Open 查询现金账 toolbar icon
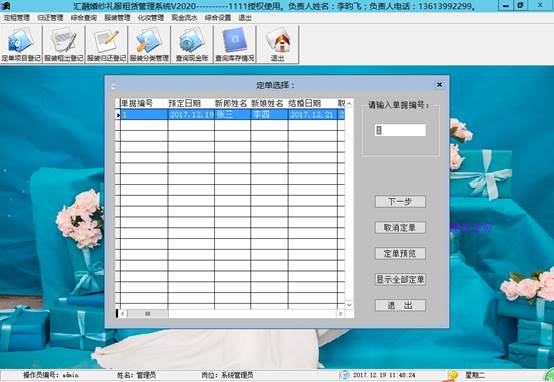This screenshot has height=382, width=554. pyautogui.click(x=192, y=45)
